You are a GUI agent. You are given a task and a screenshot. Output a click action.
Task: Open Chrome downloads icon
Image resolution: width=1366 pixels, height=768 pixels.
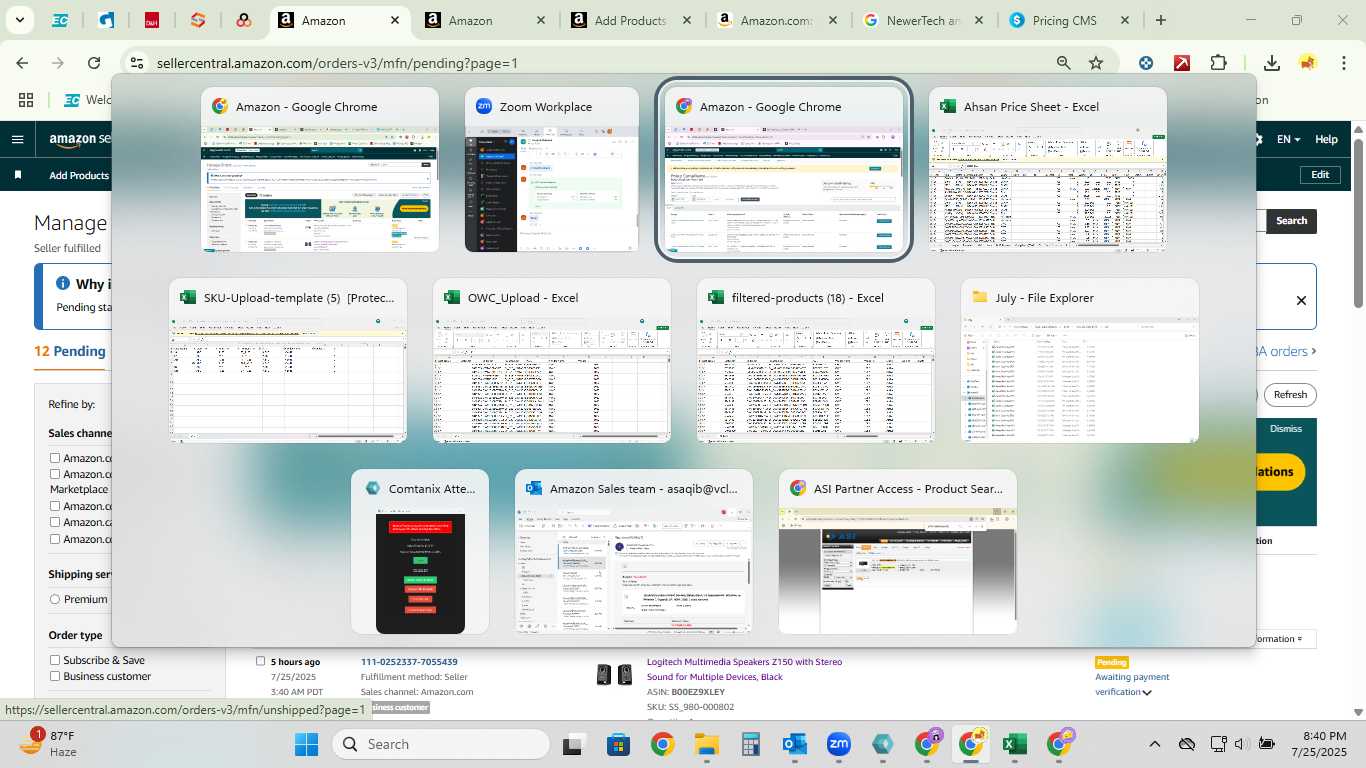pyautogui.click(x=1272, y=63)
